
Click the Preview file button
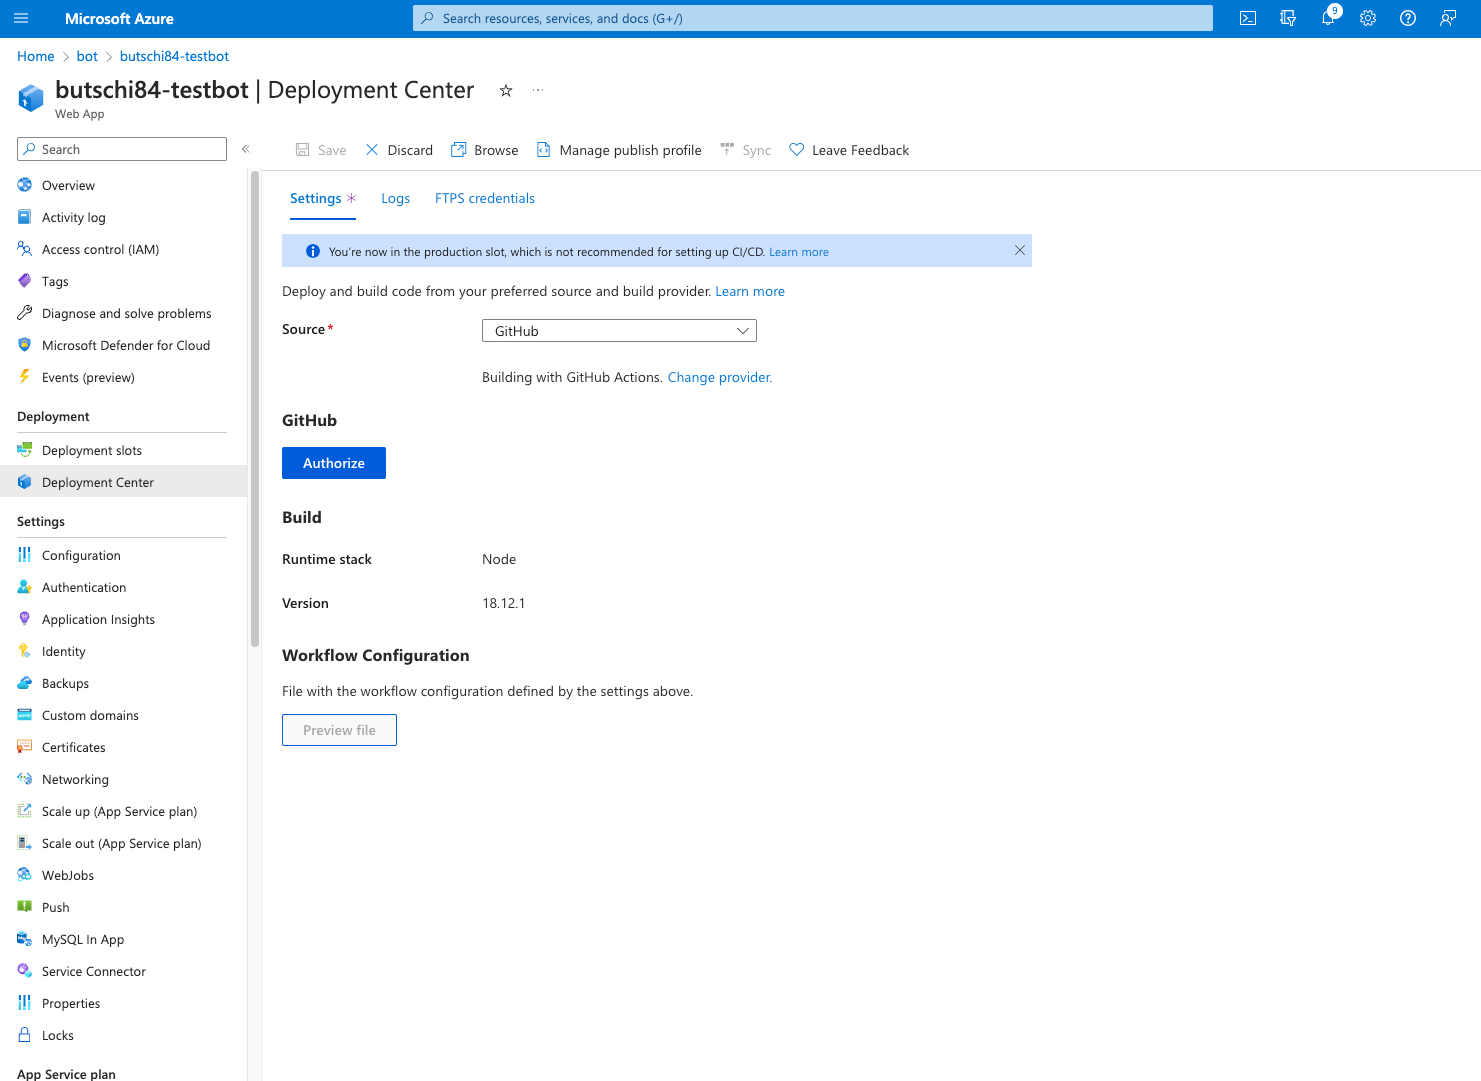click(x=339, y=730)
